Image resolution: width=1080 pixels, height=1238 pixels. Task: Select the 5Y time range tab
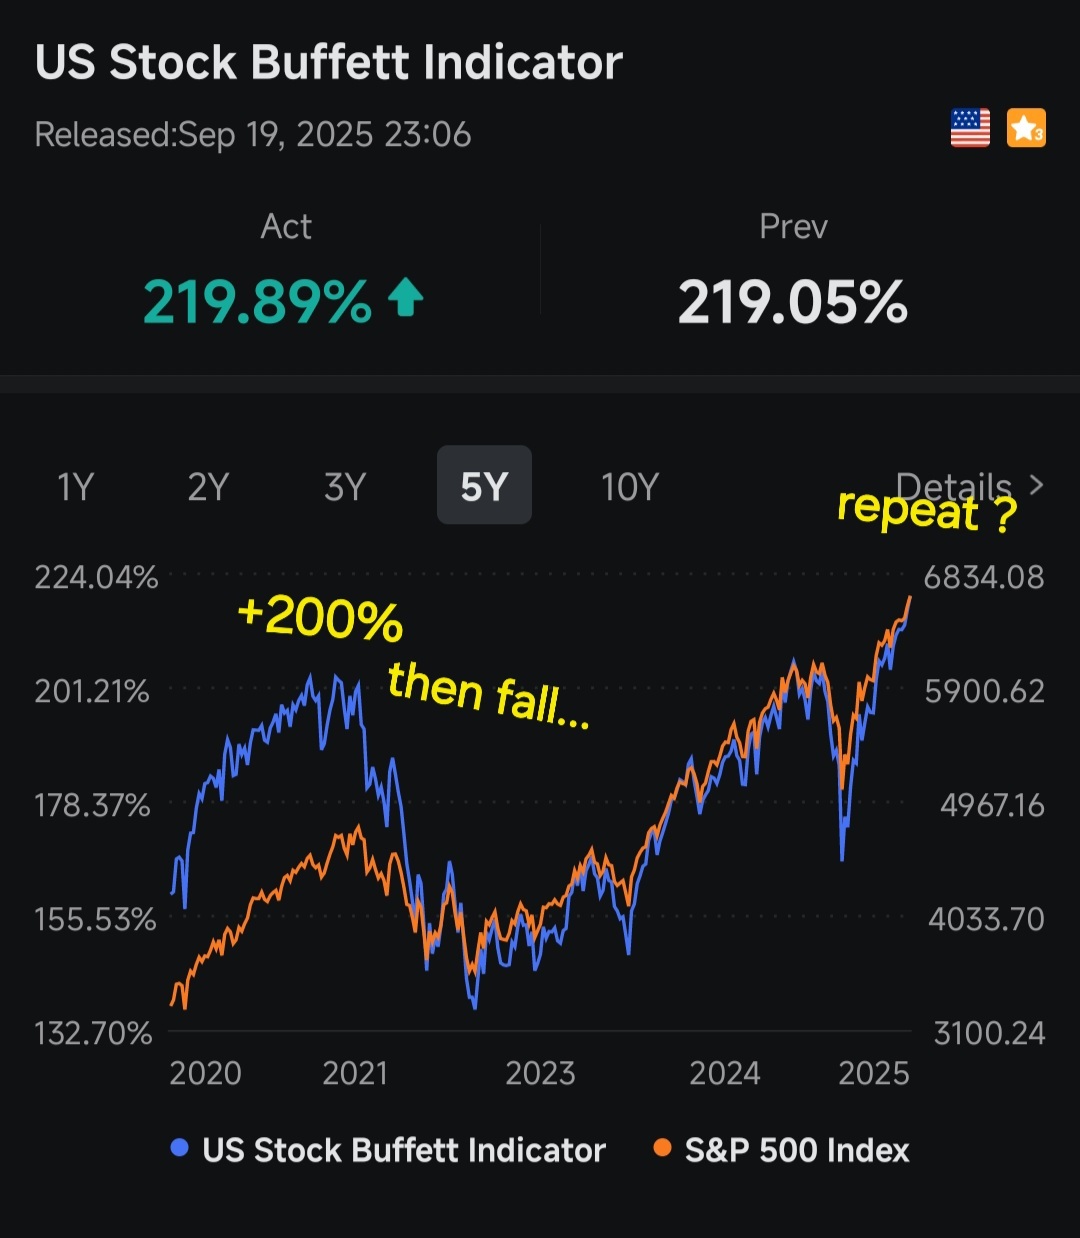tap(484, 486)
